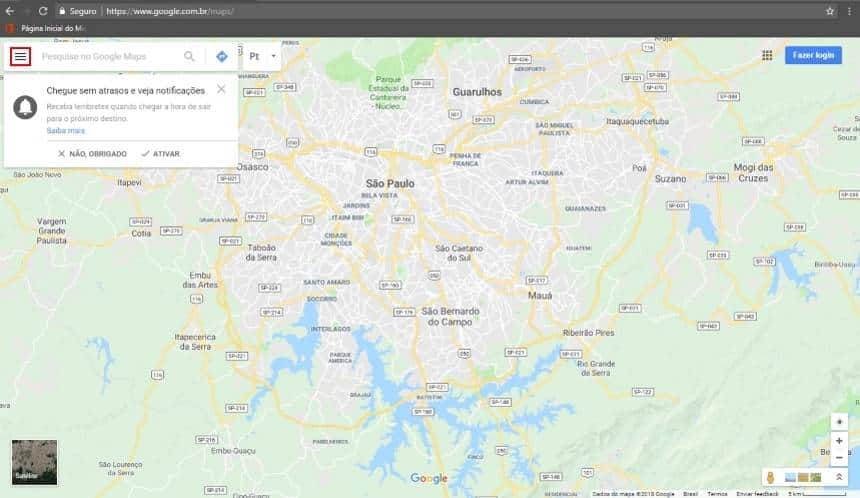Image resolution: width=860 pixels, height=498 pixels.
Task: Click the Santo Amaro district label
Action: point(327,282)
